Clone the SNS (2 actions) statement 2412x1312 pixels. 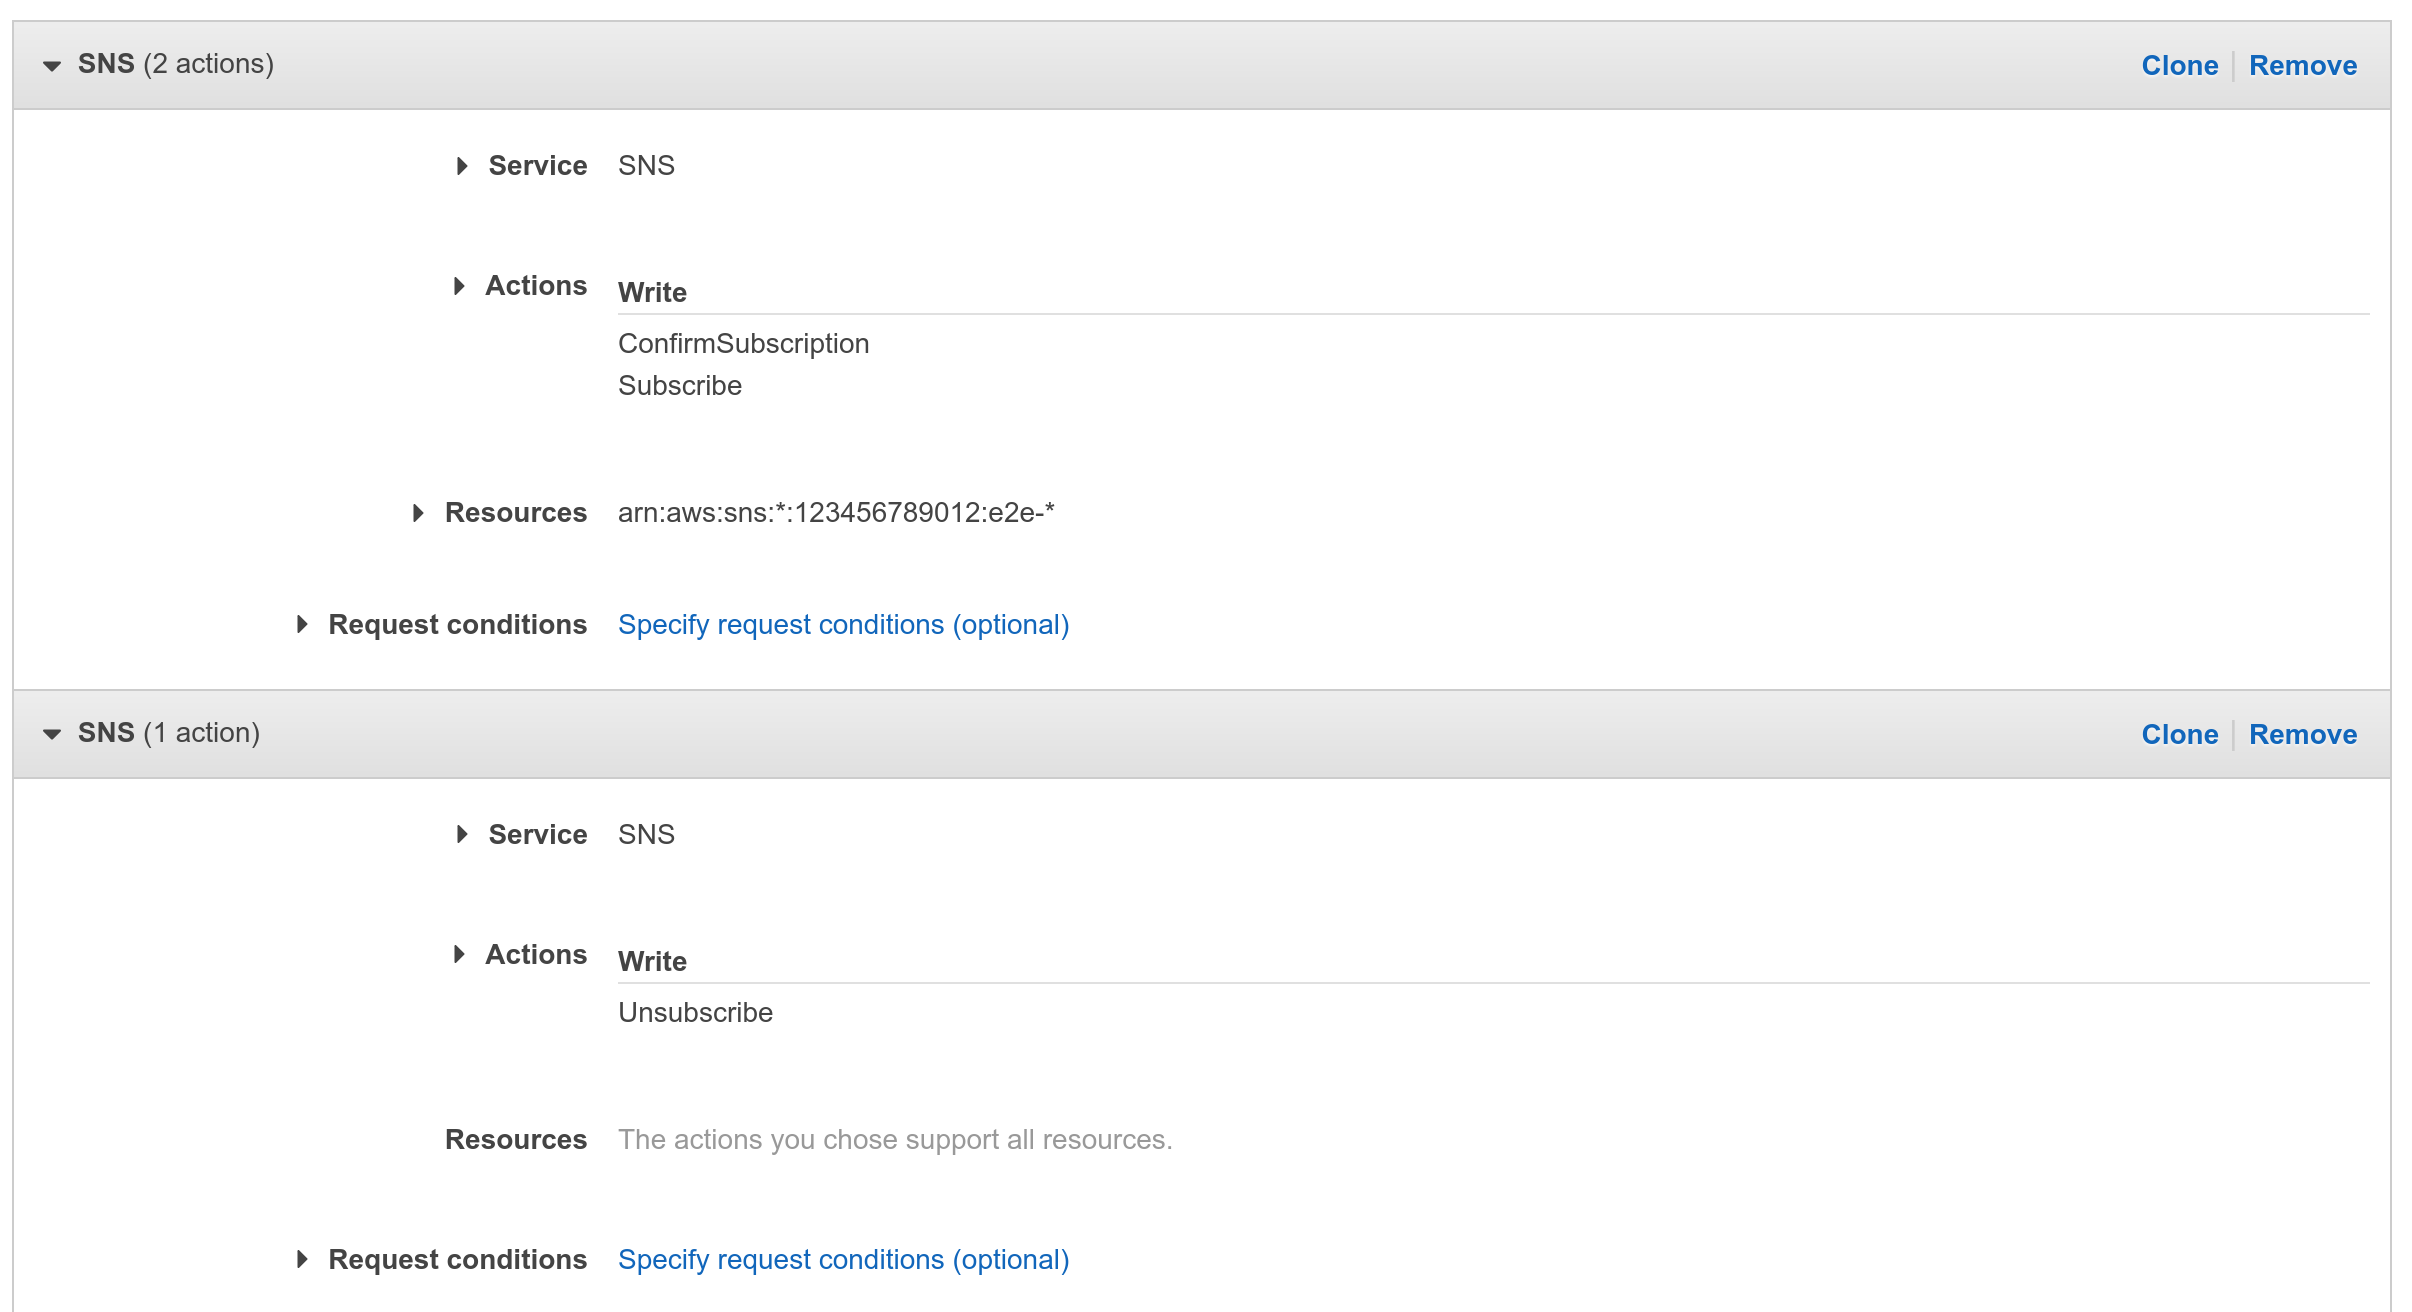point(2180,66)
